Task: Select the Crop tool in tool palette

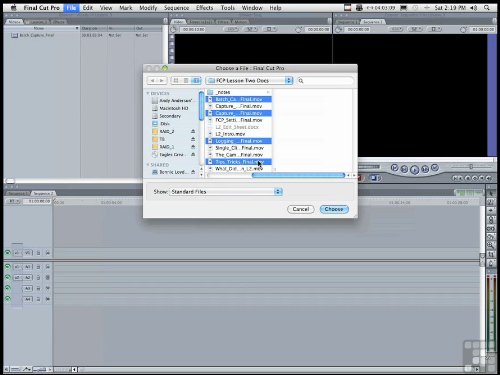Action: [x=491, y=254]
